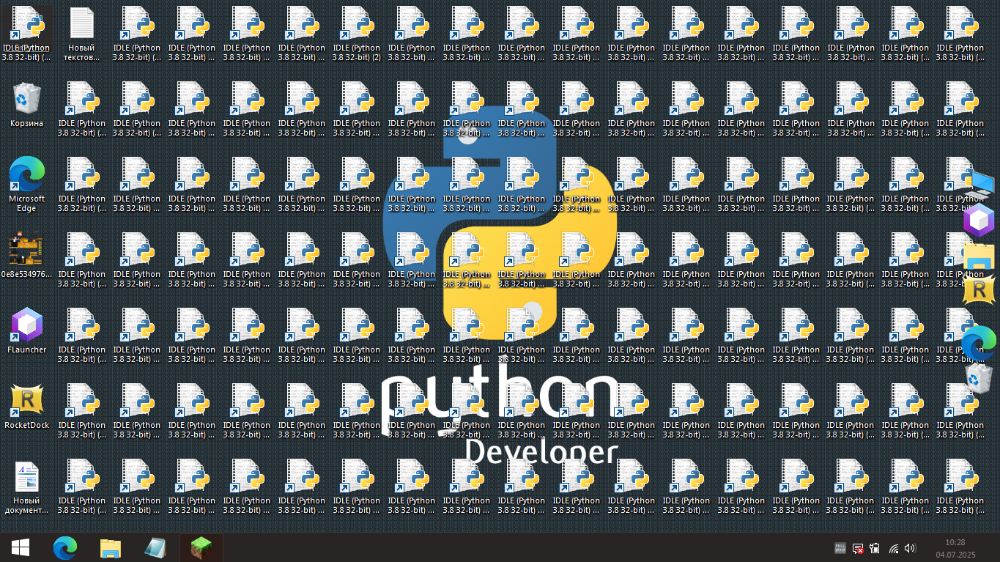Open the volume speaker tray icon

click(x=910, y=548)
